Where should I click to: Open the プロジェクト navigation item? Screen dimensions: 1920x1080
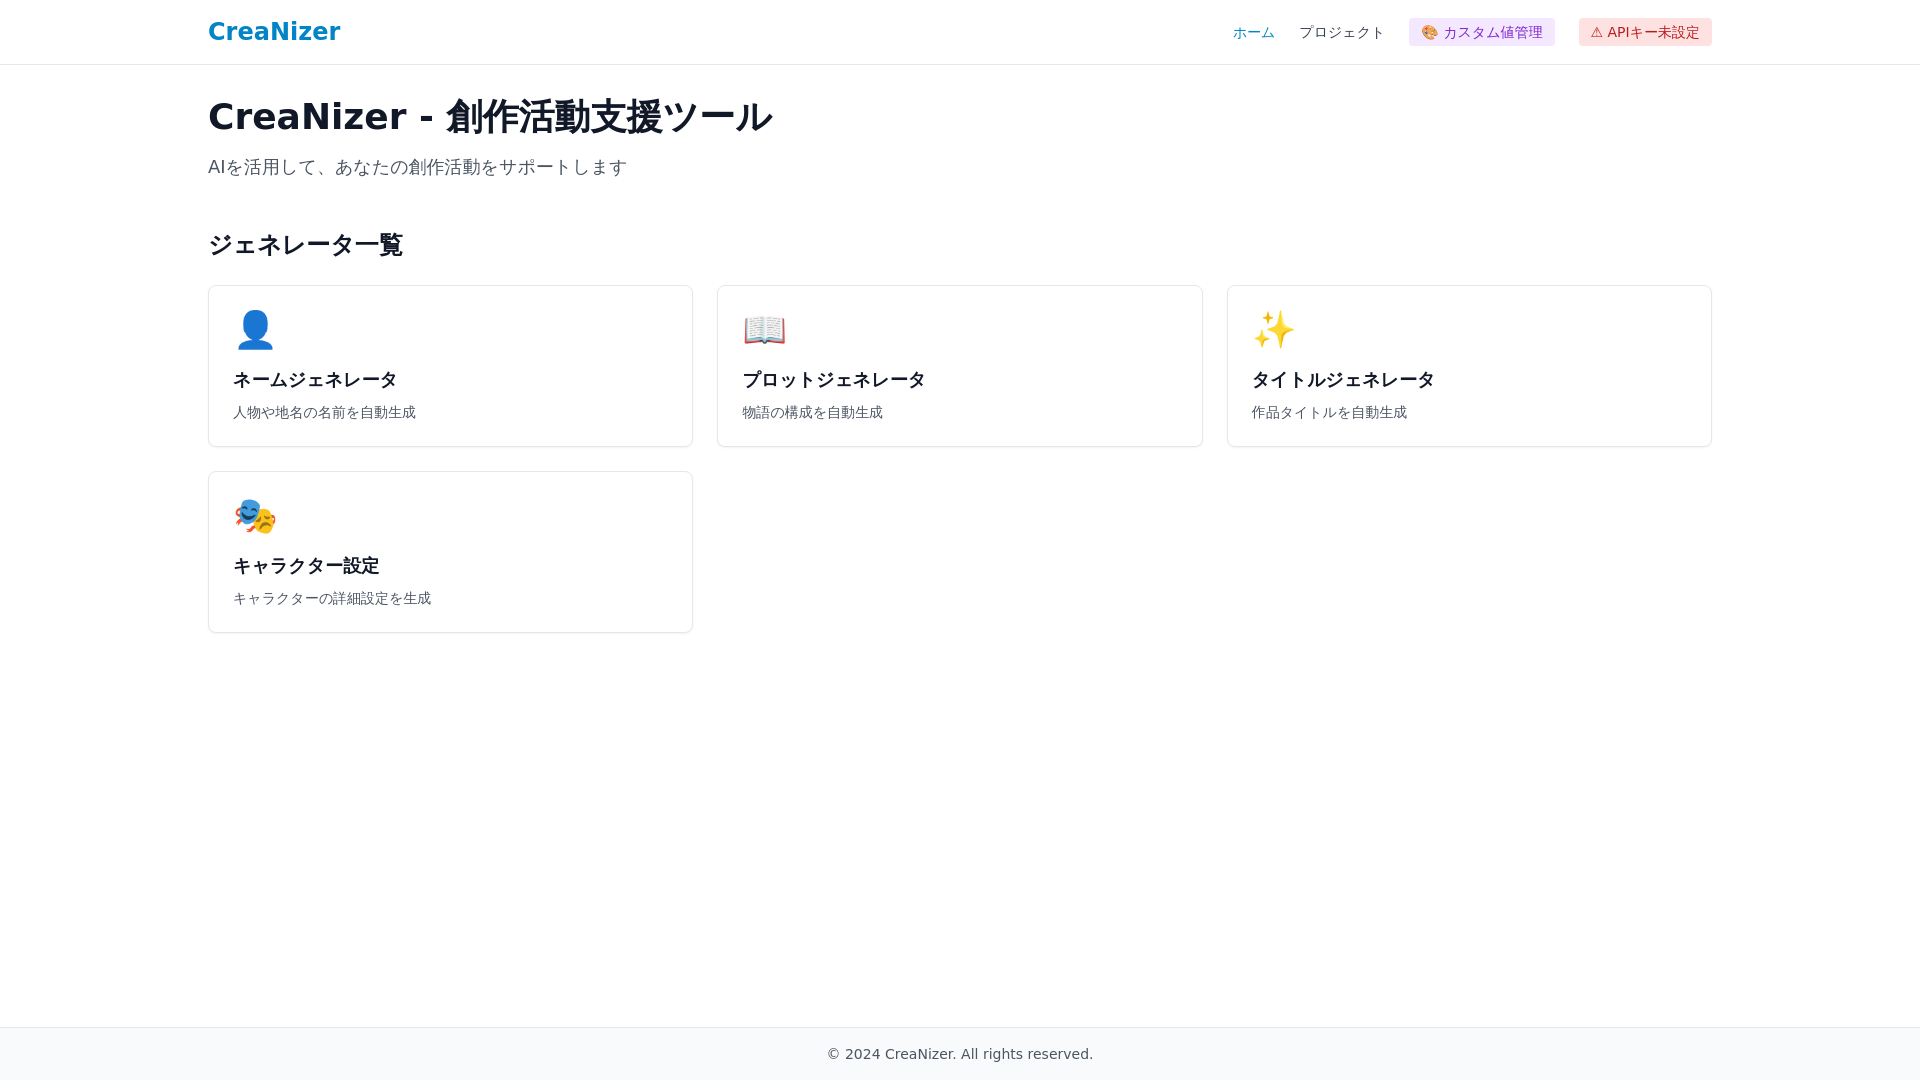click(x=1341, y=32)
